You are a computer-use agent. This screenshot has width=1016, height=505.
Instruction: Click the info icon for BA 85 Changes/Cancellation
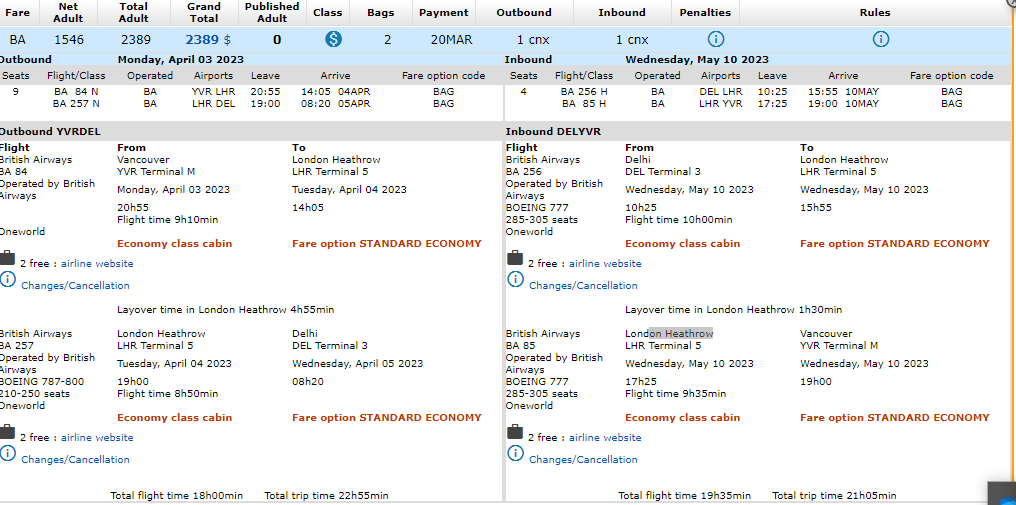515,454
